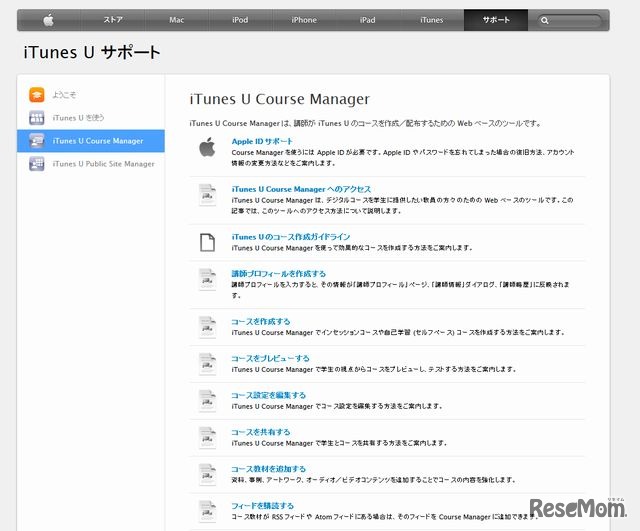Open the iTunes tab in the top bar
The height and width of the screenshot is (531, 640).
(x=431, y=20)
